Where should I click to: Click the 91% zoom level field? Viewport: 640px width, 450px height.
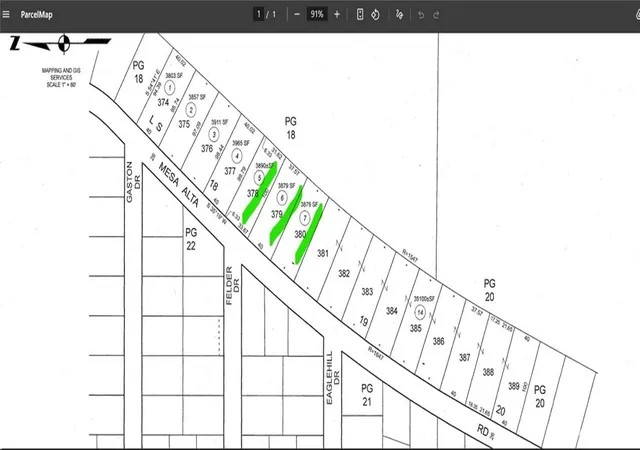[x=317, y=15]
